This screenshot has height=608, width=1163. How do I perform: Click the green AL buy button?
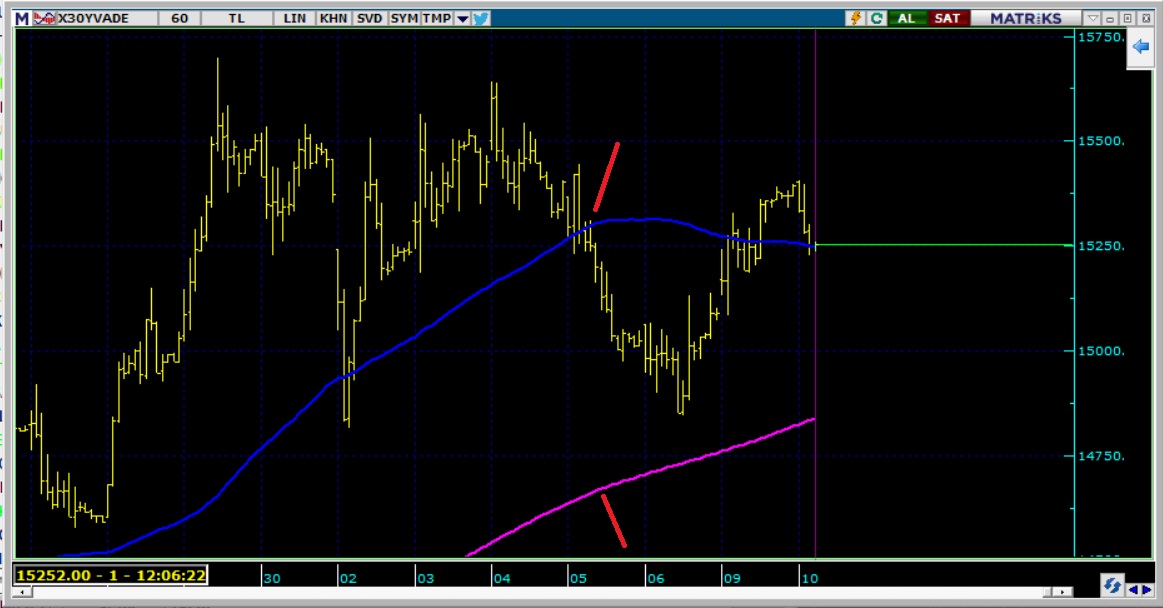point(906,18)
